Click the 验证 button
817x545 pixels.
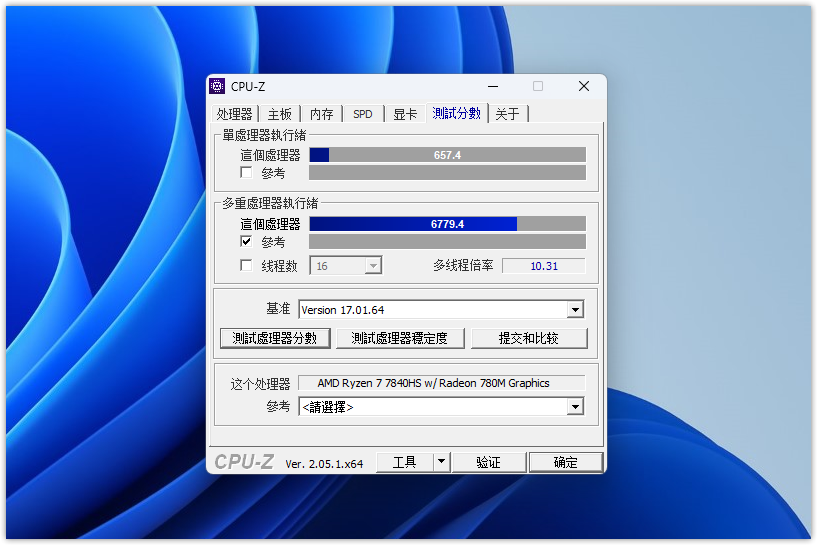489,462
